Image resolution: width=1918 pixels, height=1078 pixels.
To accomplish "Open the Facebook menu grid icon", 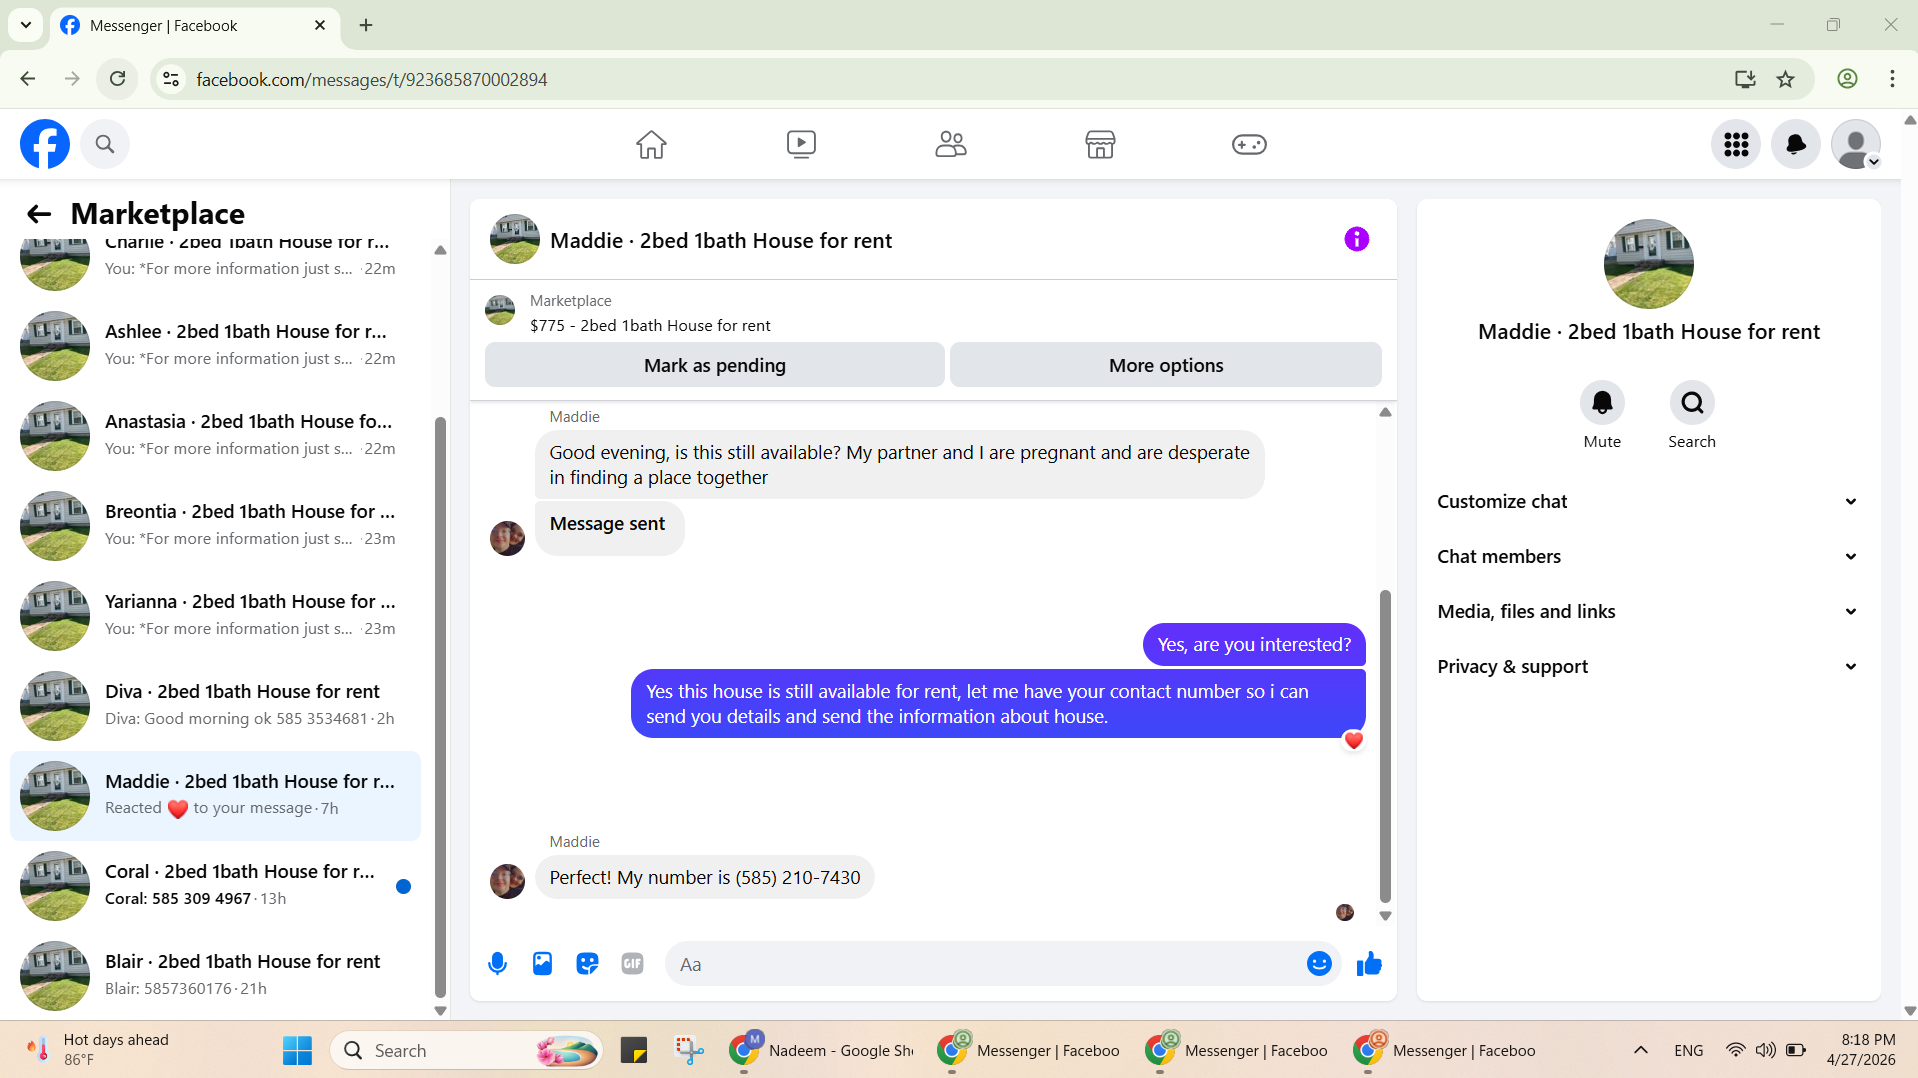I will coord(1736,144).
